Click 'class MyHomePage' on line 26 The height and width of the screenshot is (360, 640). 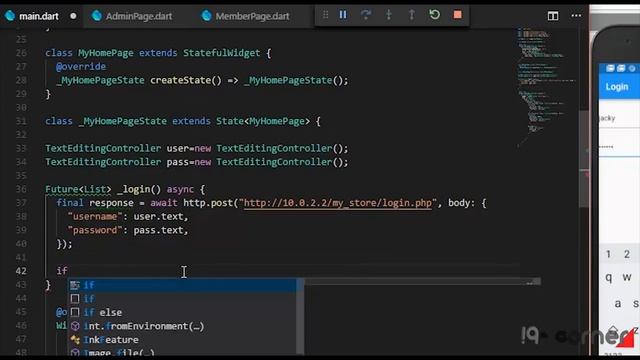tap(89, 53)
